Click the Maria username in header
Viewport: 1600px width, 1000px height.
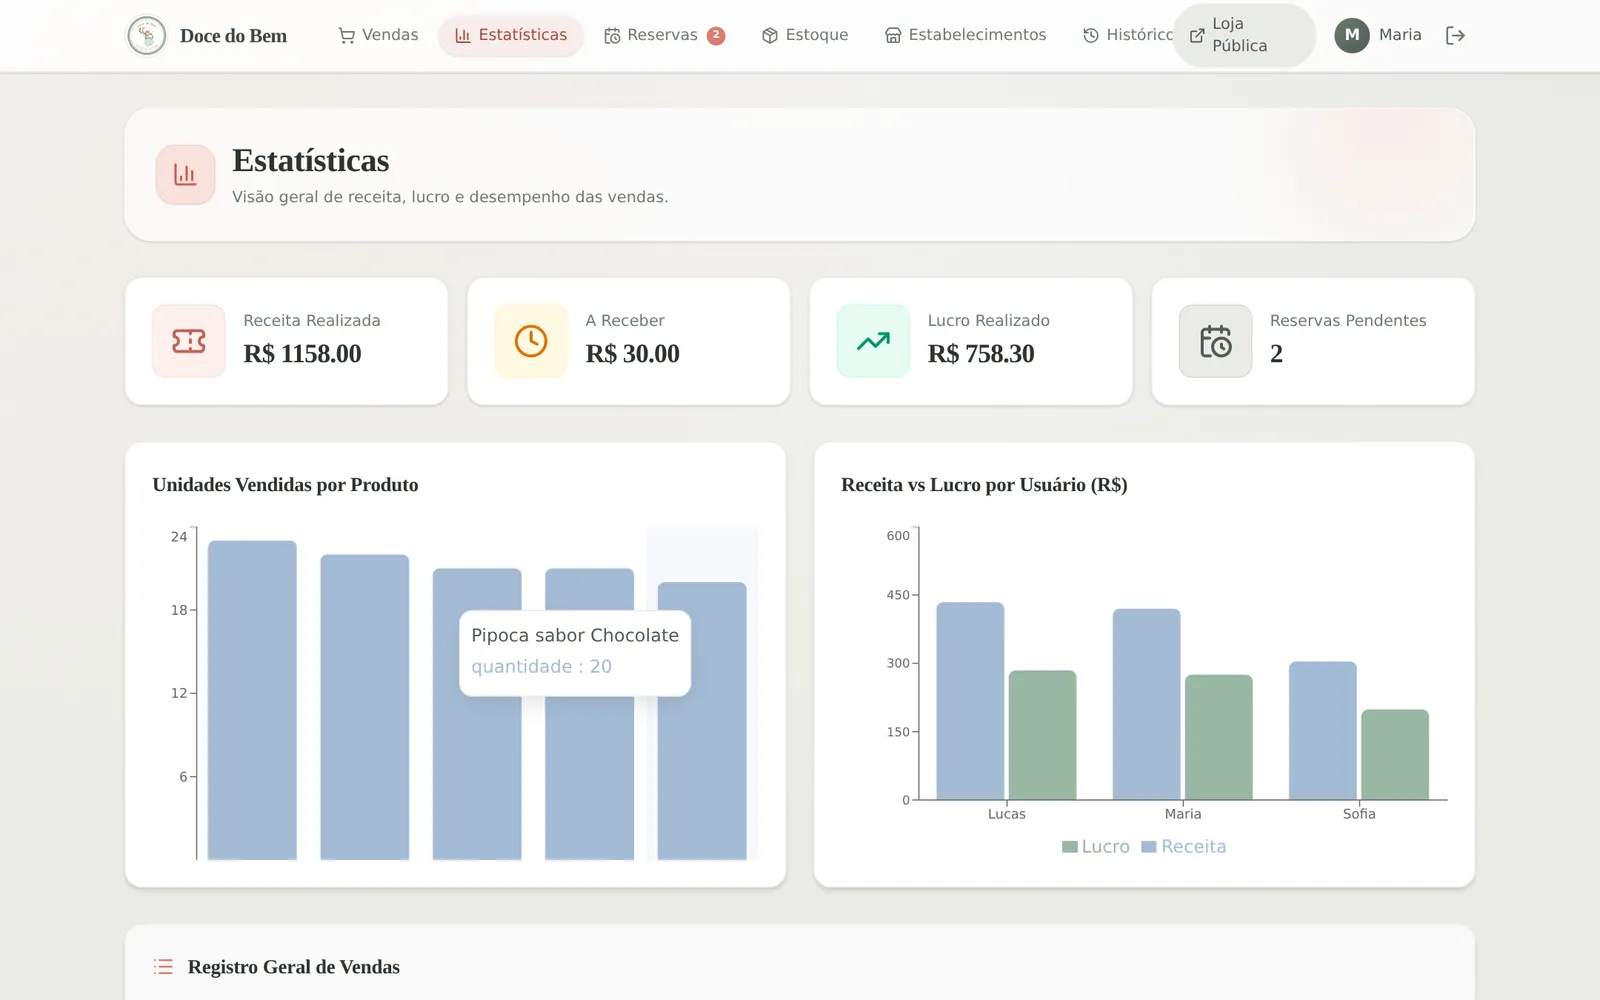(x=1400, y=35)
